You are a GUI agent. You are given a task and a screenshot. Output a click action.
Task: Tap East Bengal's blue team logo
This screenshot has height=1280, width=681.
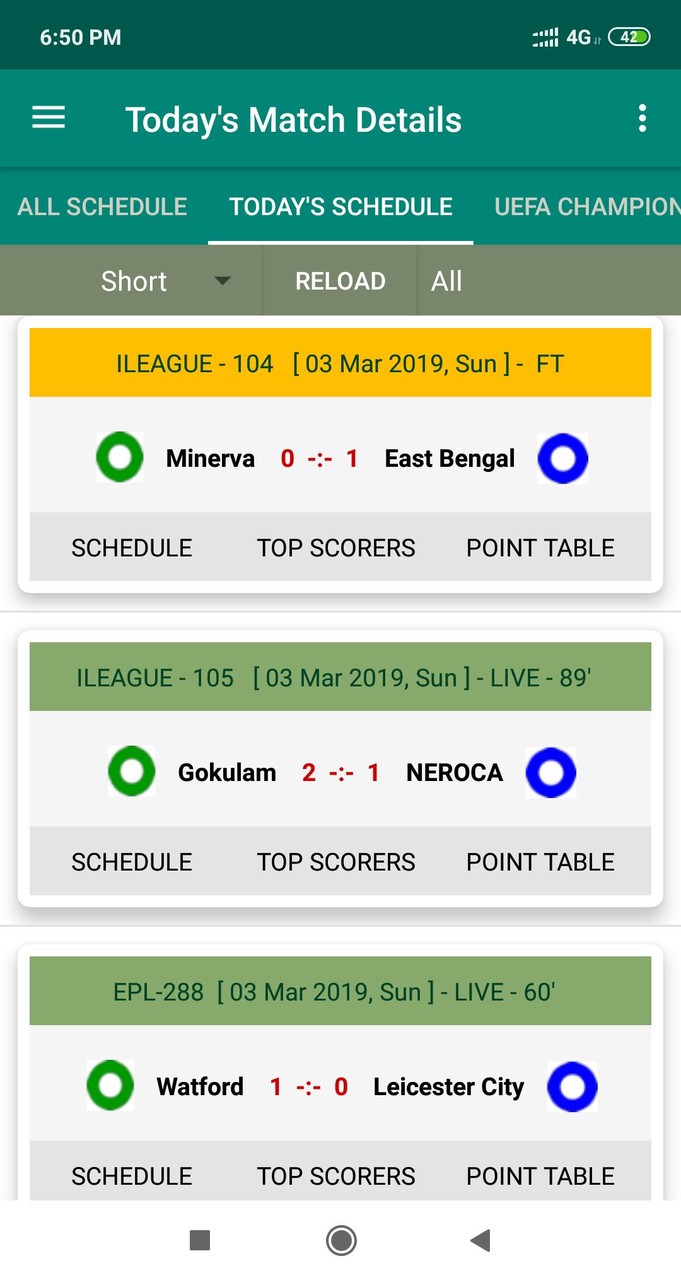(563, 458)
